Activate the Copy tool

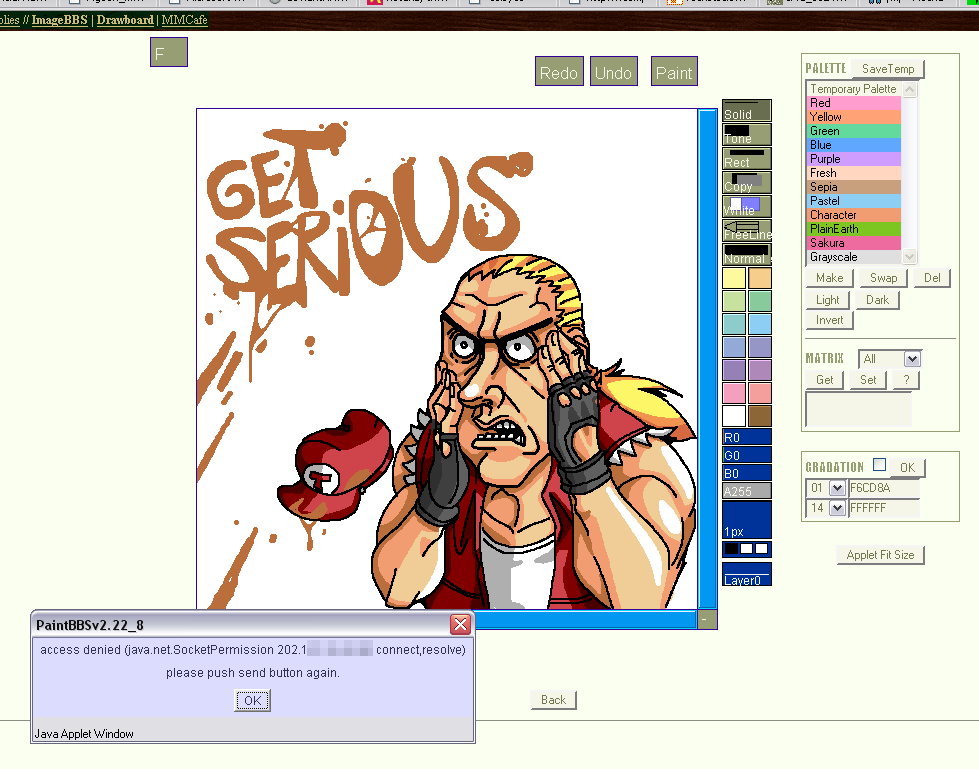(746, 182)
